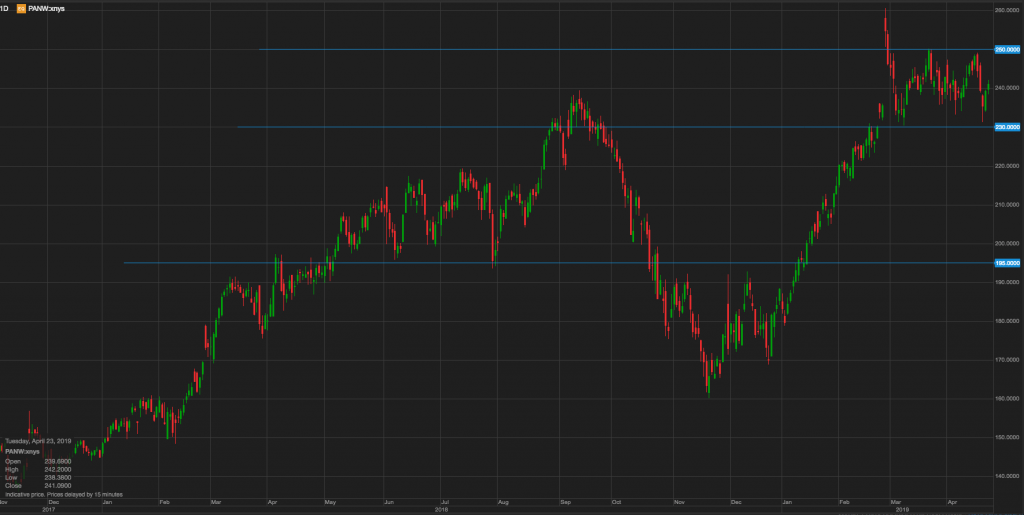The width and height of the screenshot is (1024, 515).
Task: Select the 250.0000 price level tag
Action: pos(1005,49)
